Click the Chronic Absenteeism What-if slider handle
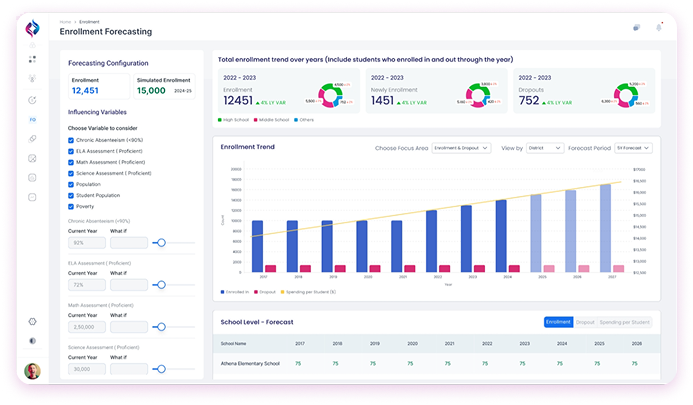Screen dimensions: 693x405 click(159, 243)
